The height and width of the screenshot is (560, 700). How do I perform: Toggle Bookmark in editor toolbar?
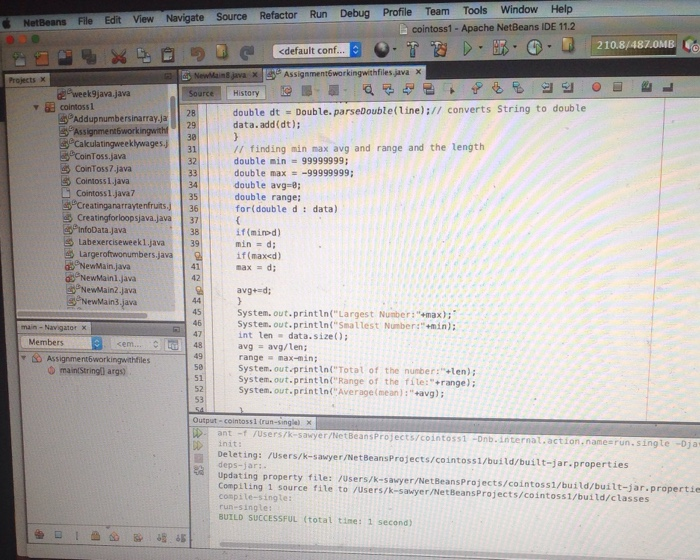click(518, 88)
